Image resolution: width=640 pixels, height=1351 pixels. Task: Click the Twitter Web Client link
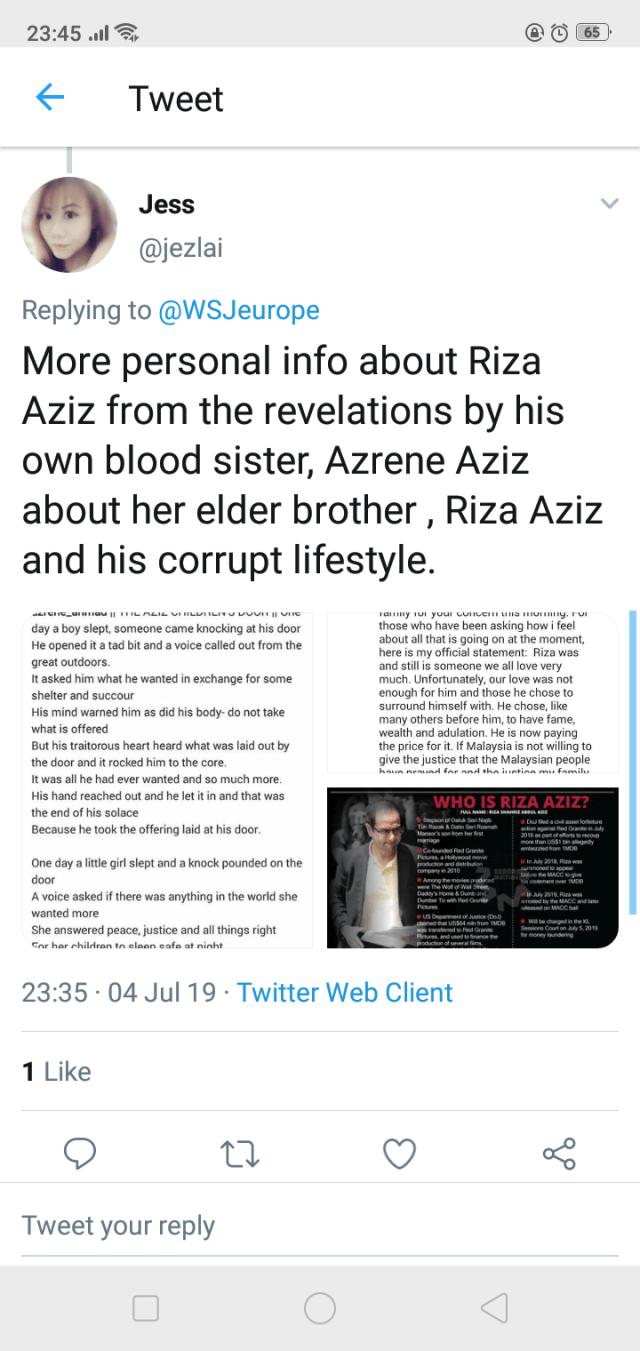(x=345, y=993)
